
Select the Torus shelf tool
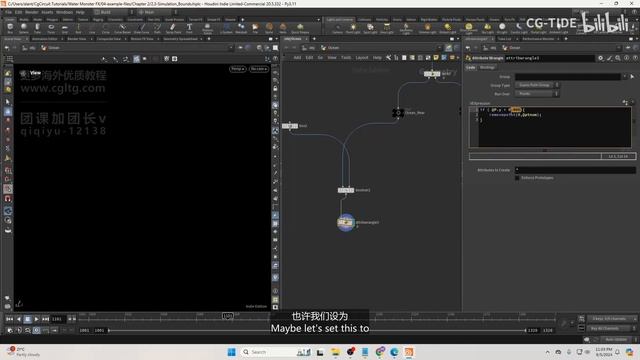coord(51,28)
